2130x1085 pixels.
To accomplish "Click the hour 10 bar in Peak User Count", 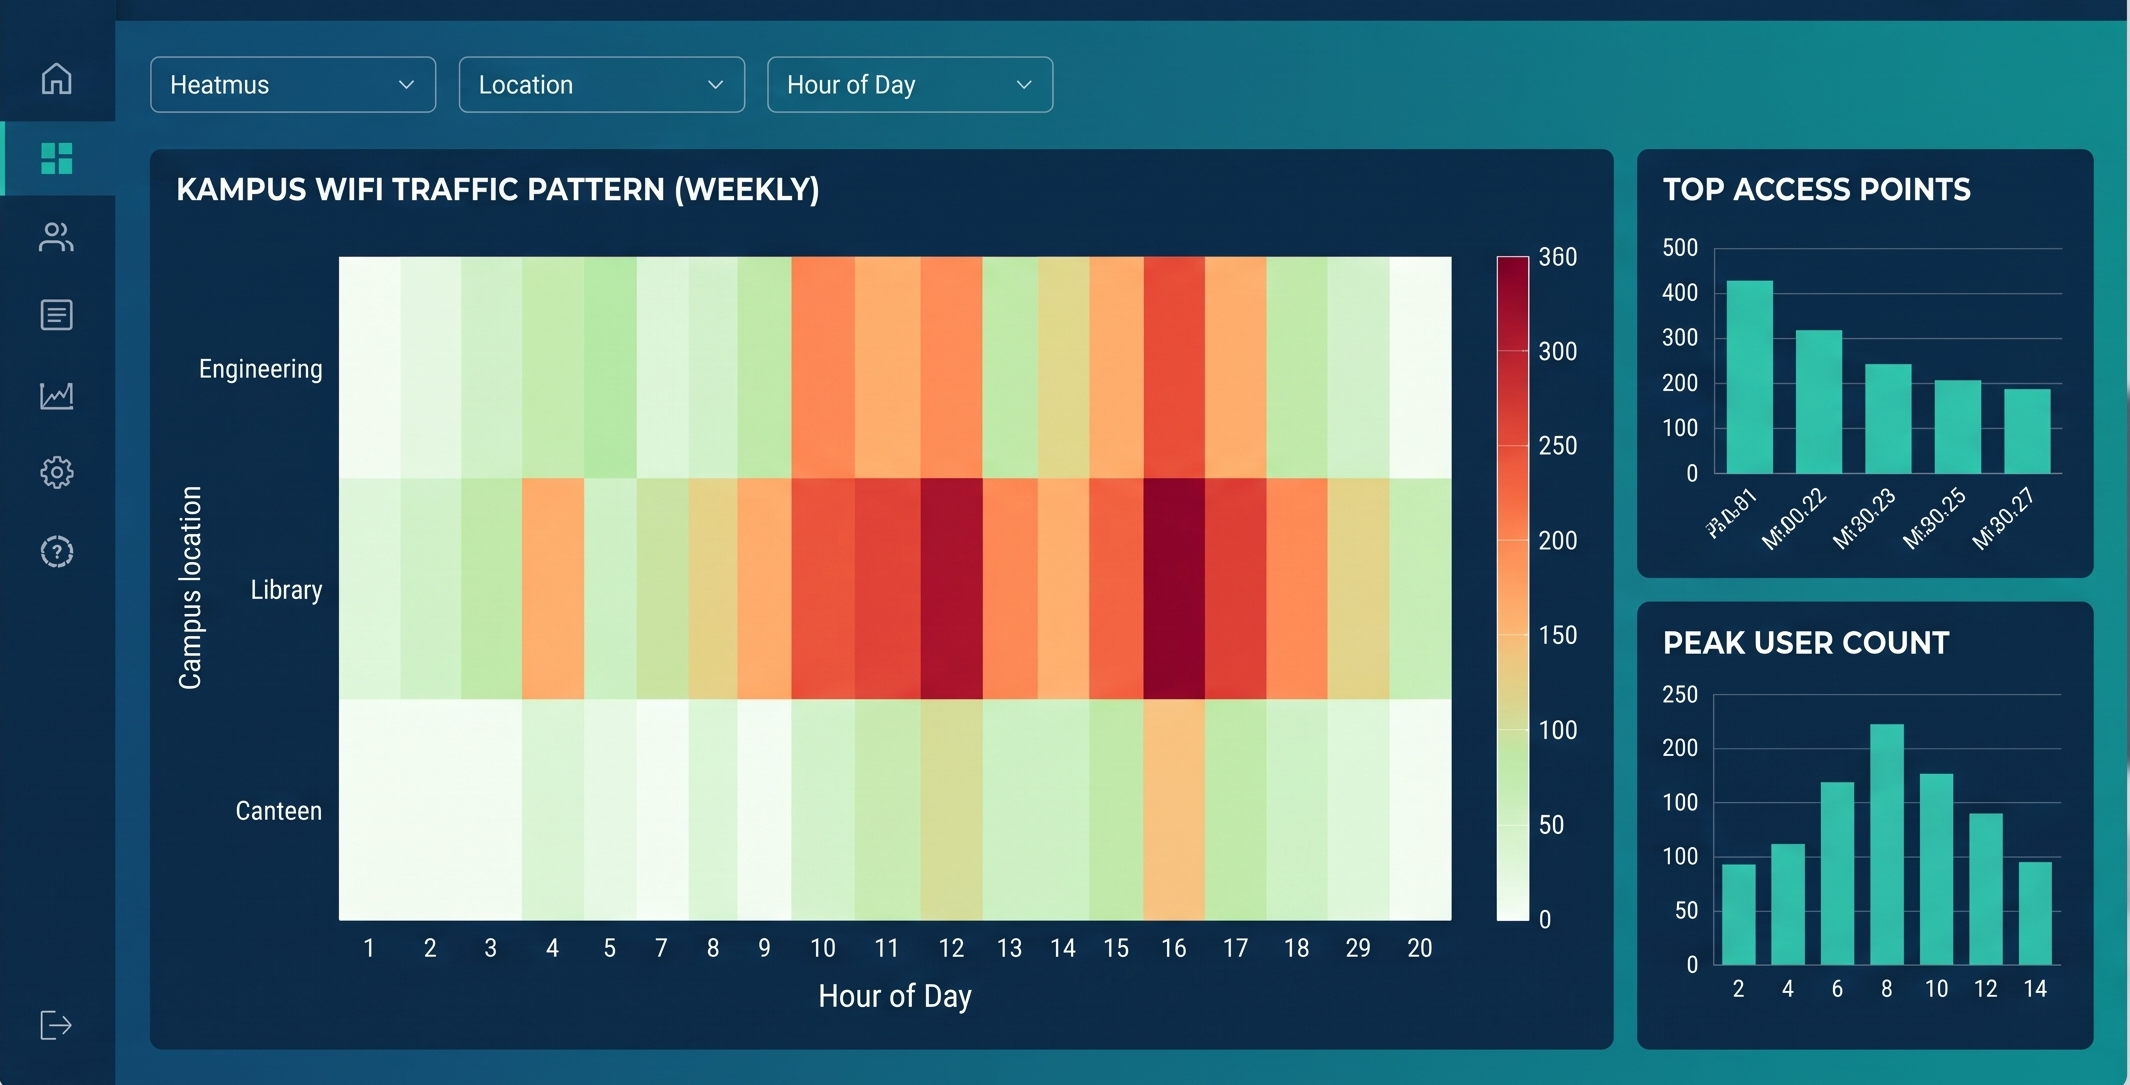I will pyautogui.click(x=1936, y=869).
